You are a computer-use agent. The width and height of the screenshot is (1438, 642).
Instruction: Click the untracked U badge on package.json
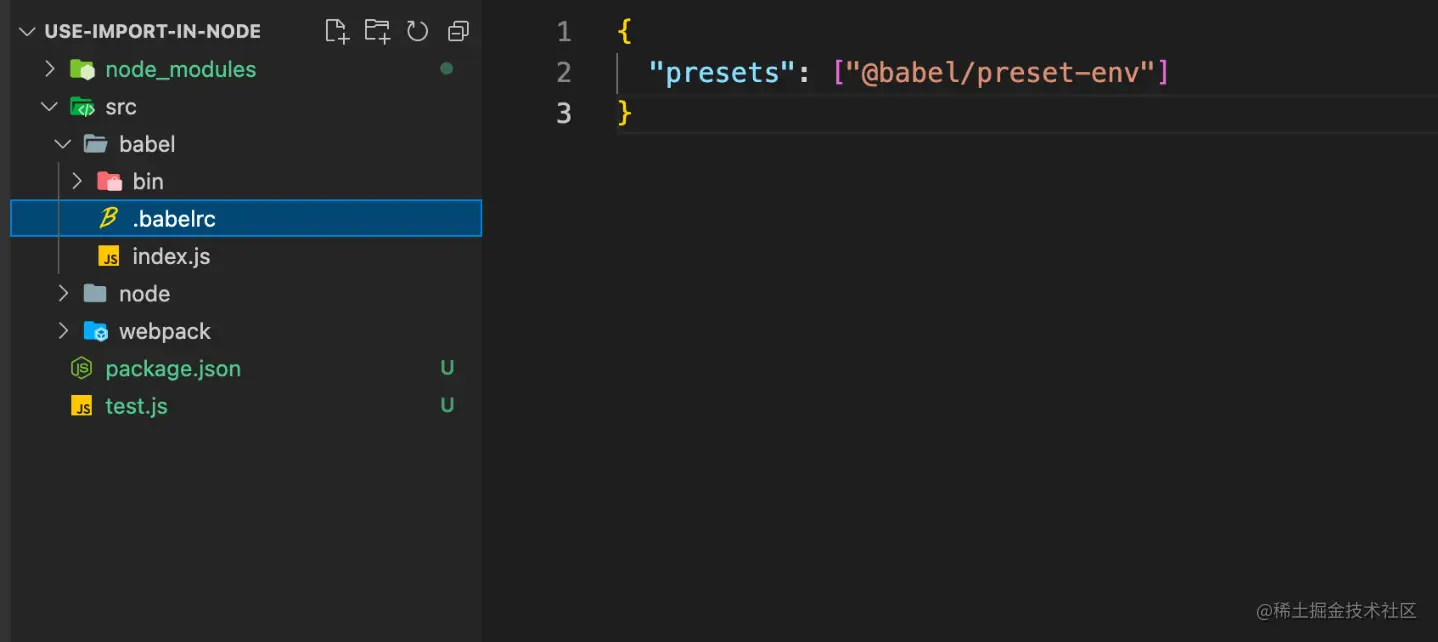[x=447, y=368]
